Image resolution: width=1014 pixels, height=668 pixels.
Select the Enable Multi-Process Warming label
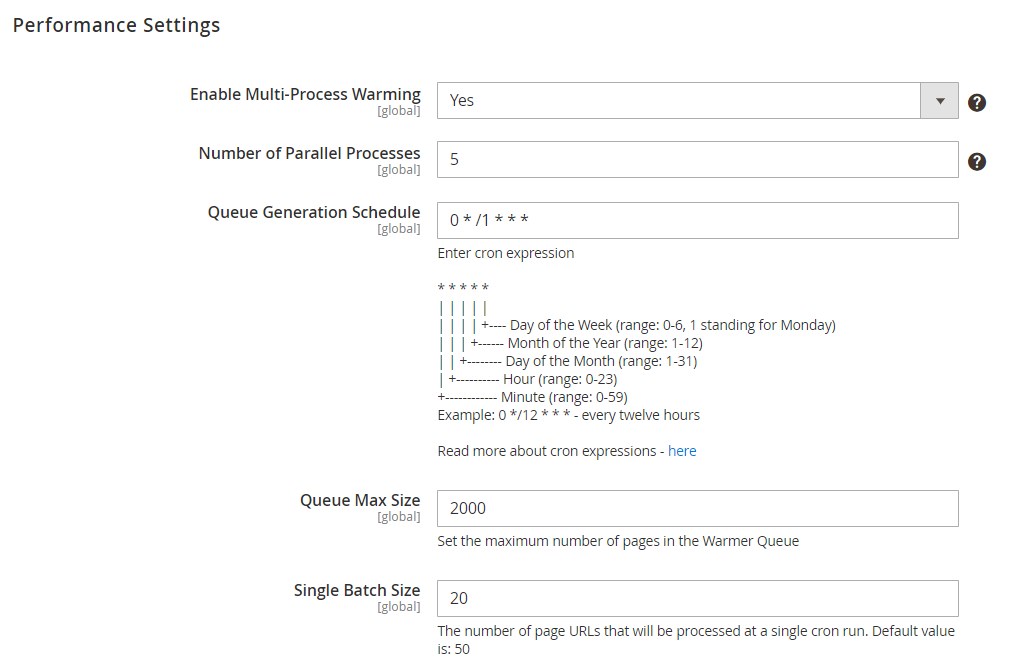tap(305, 94)
